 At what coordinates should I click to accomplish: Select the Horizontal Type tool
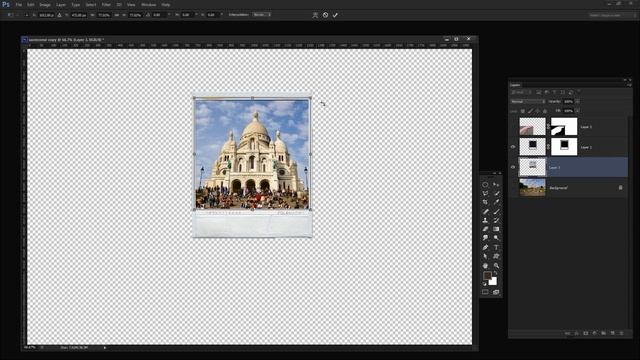pos(496,247)
